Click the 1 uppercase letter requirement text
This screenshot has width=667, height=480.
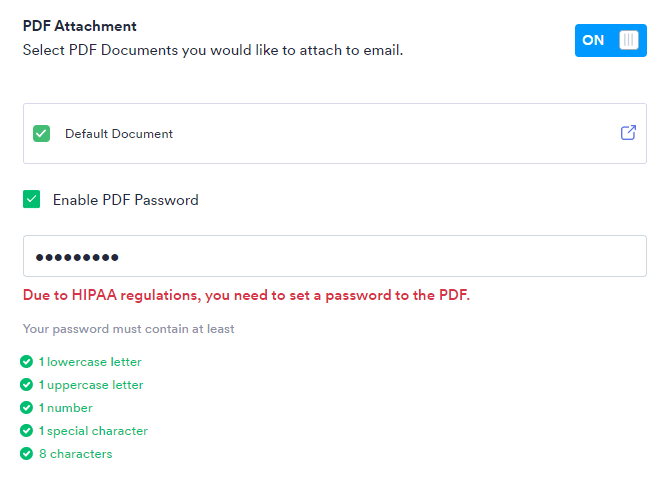pyautogui.click(x=91, y=385)
